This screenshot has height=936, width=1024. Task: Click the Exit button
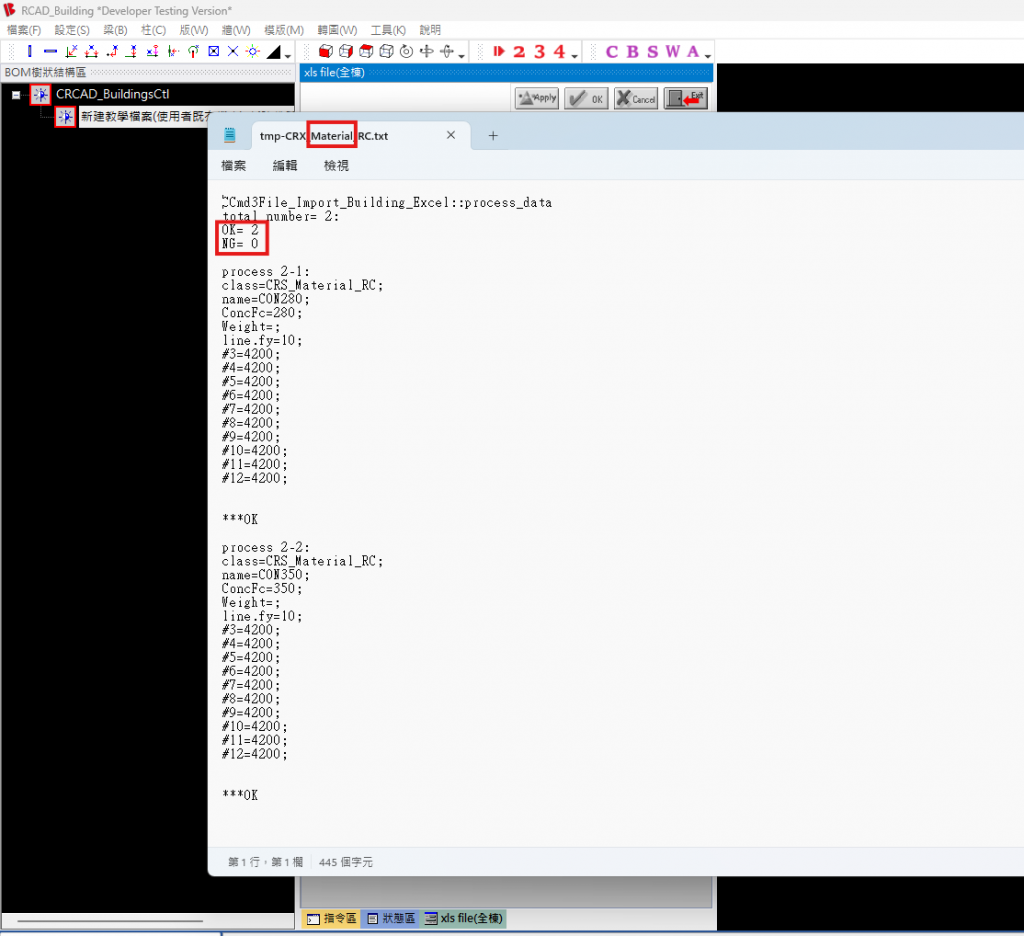click(686, 99)
